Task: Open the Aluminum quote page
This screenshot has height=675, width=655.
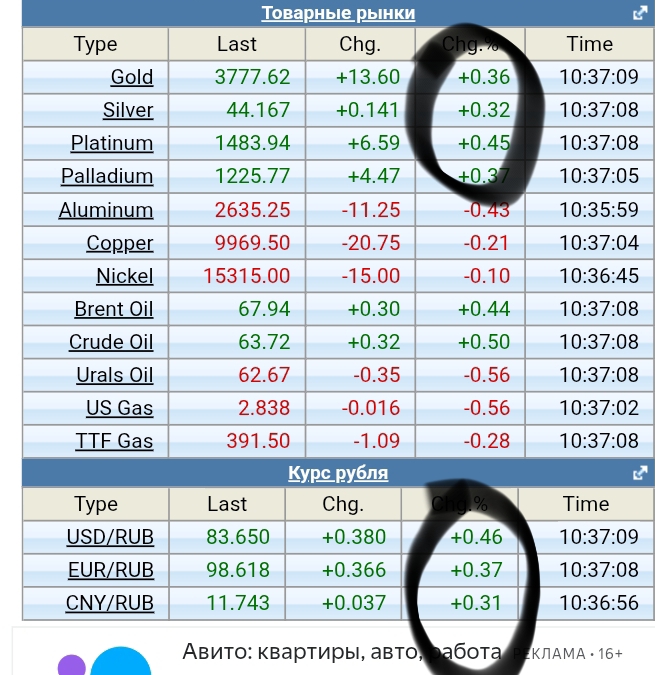Action: 106,210
